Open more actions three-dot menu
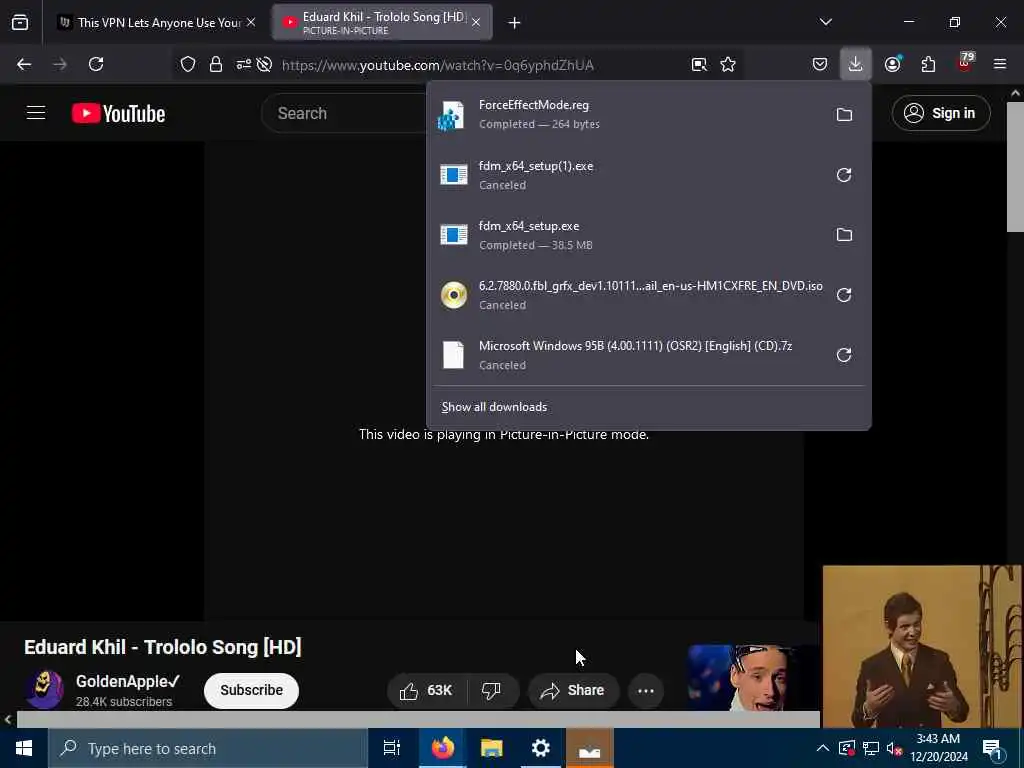The height and width of the screenshot is (768, 1024). pyautogui.click(x=646, y=690)
